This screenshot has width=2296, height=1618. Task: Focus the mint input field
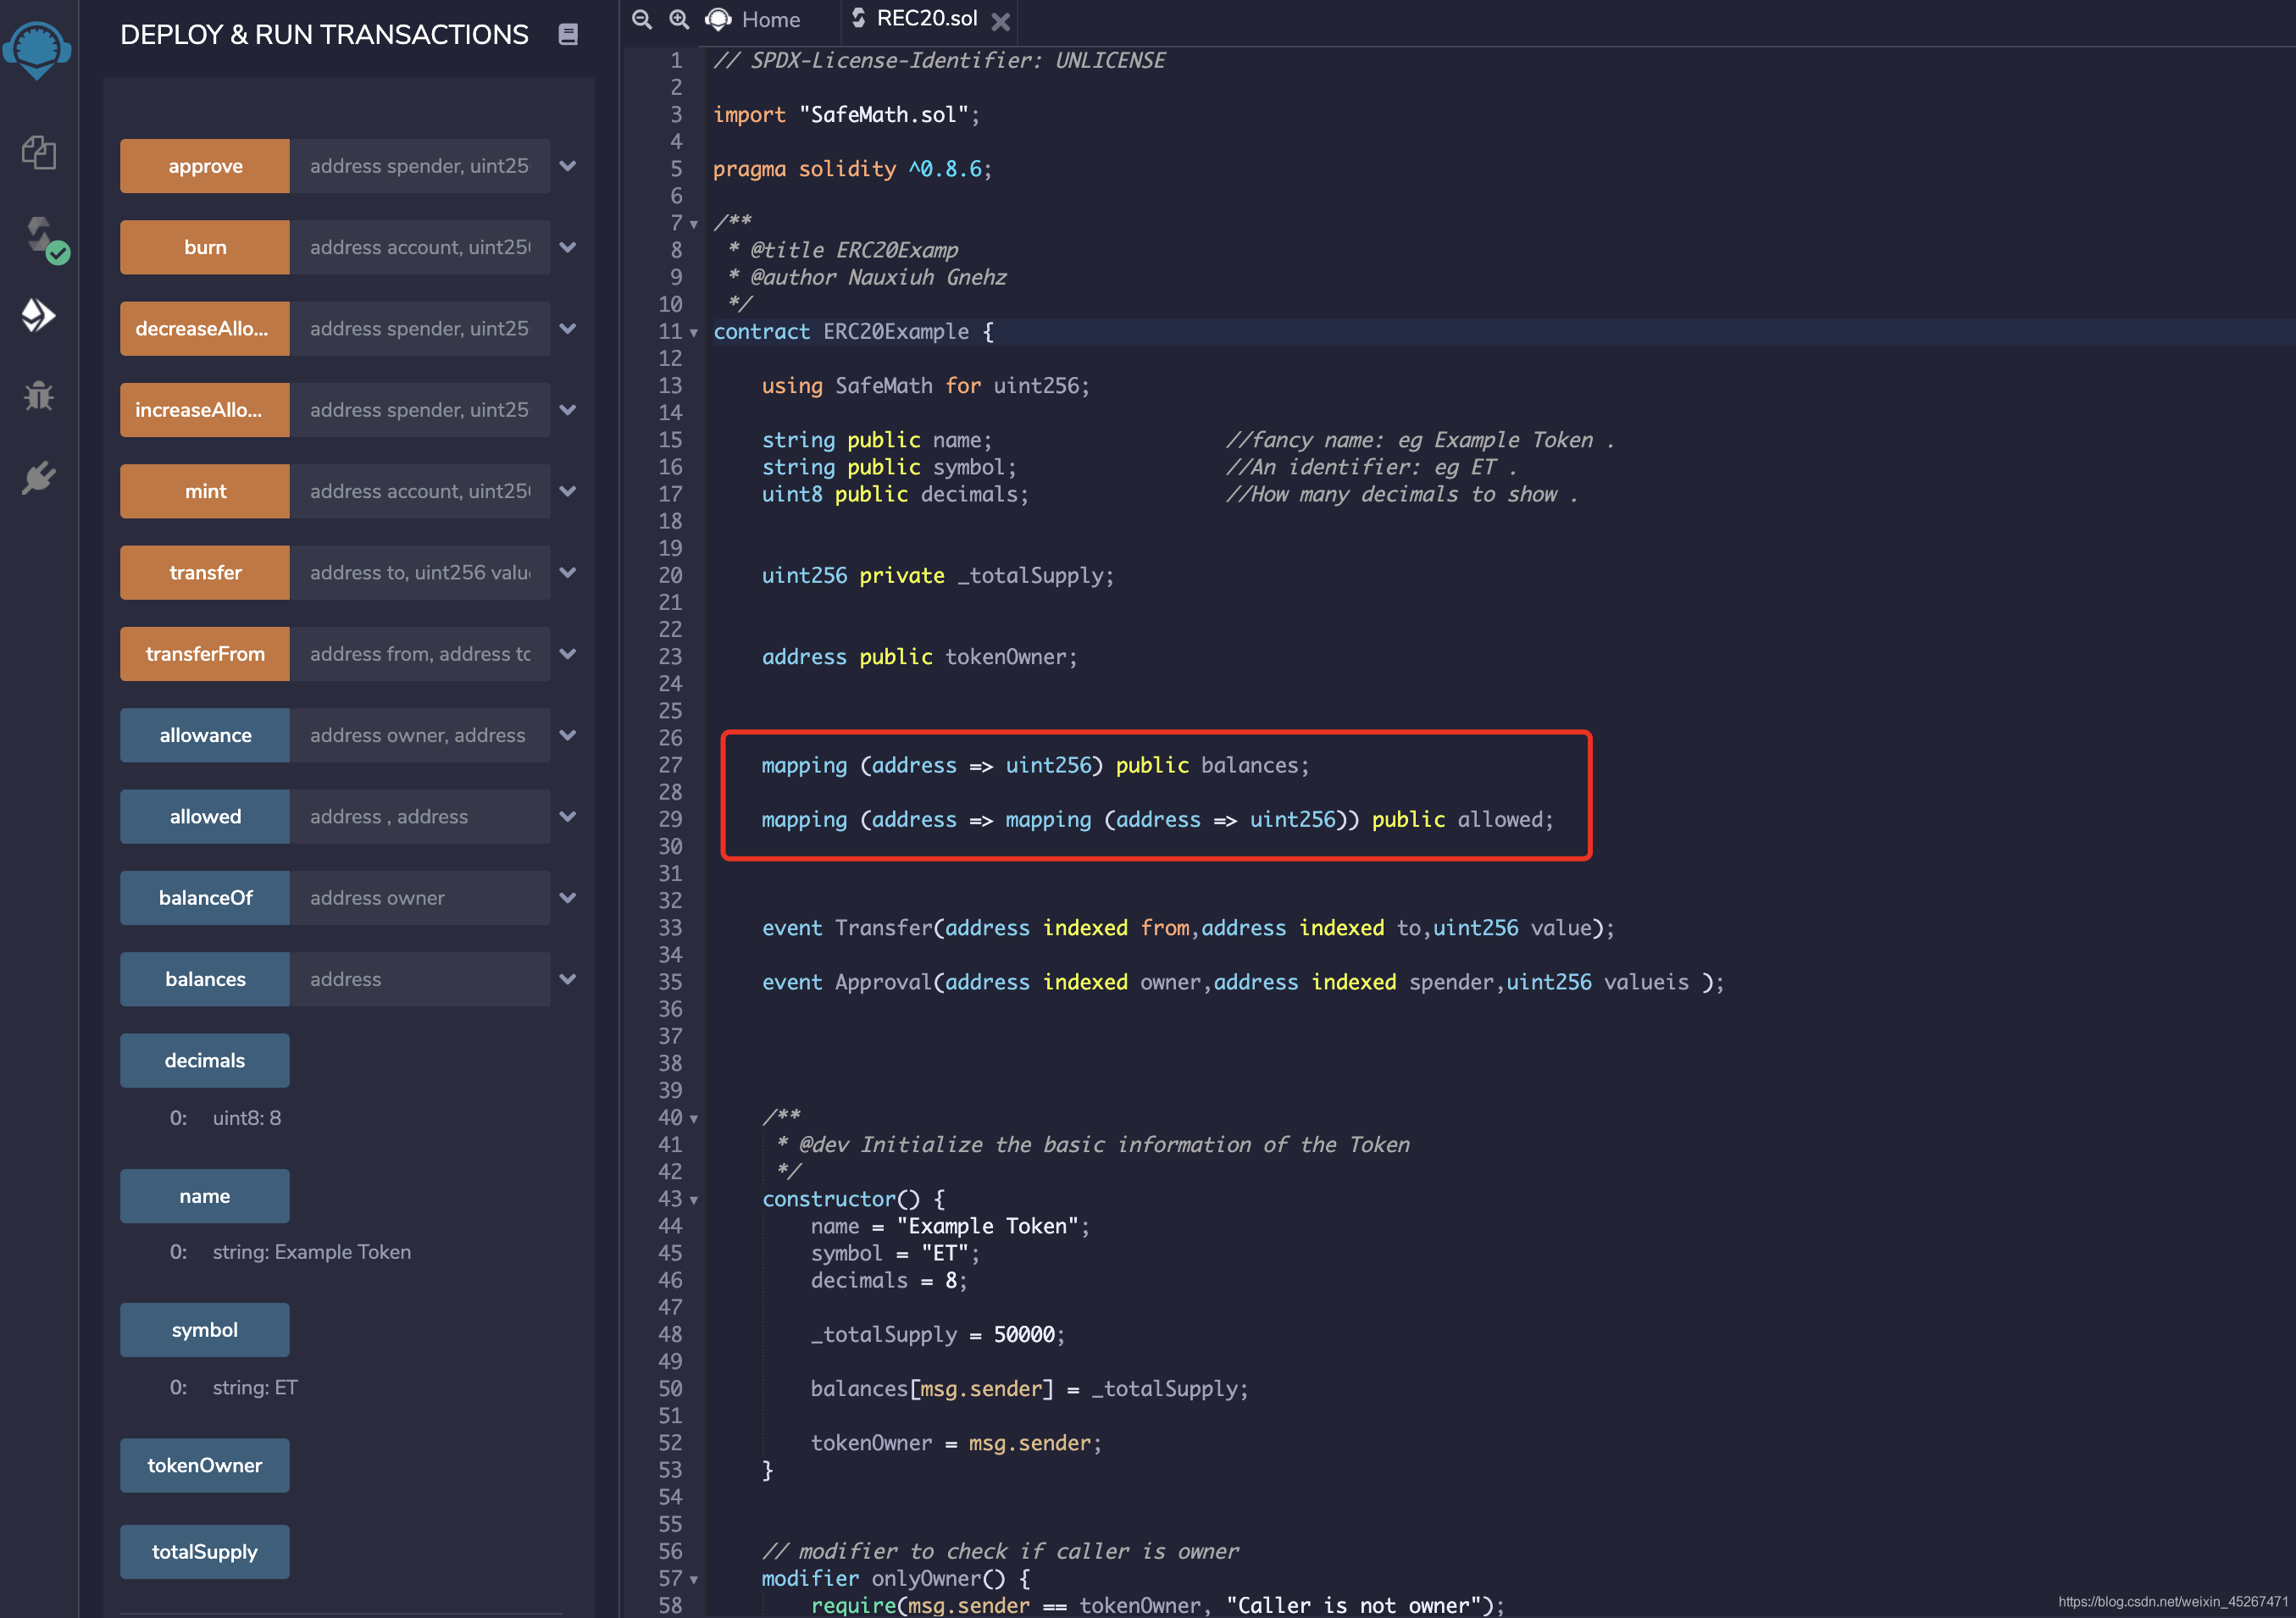[420, 491]
